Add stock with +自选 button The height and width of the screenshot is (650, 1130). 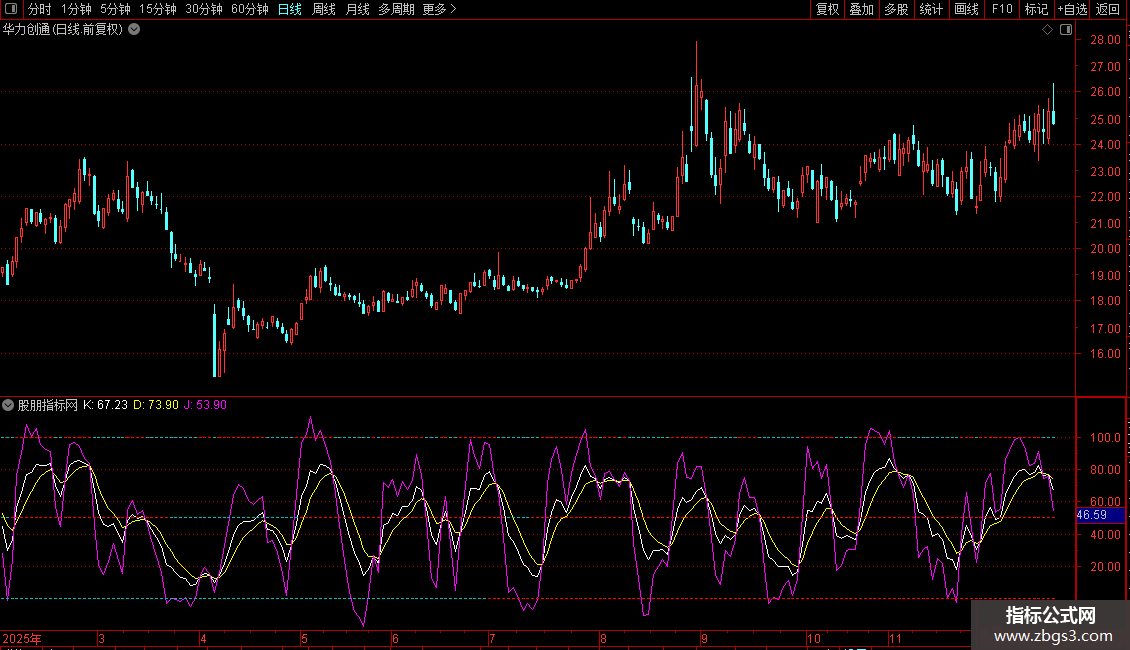[x=1072, y=10]
